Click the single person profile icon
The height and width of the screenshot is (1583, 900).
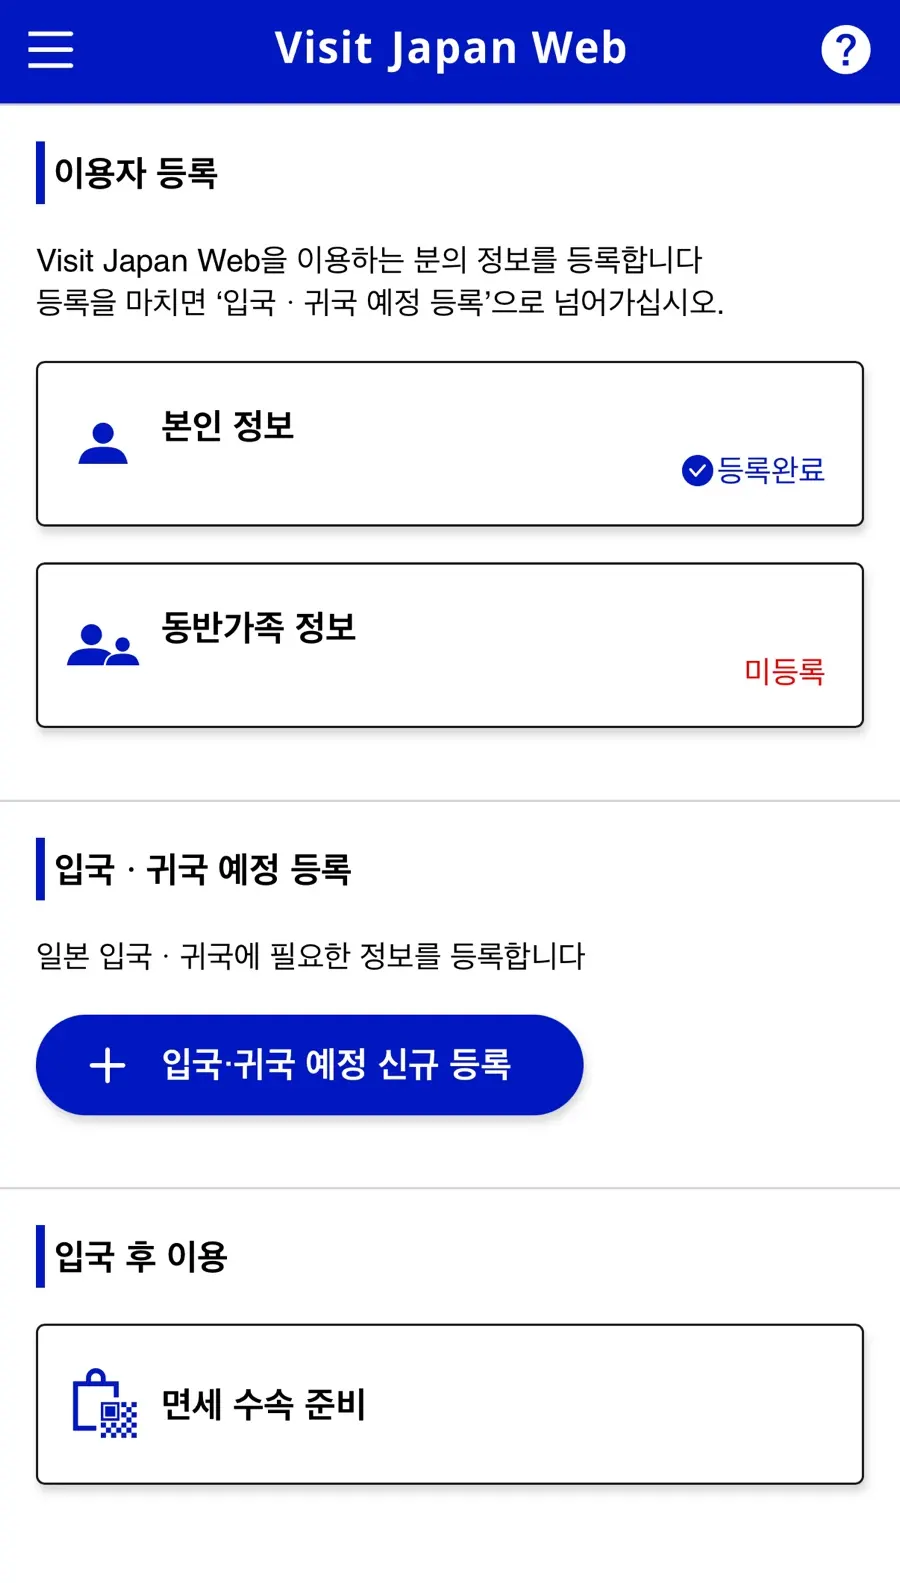103,443
